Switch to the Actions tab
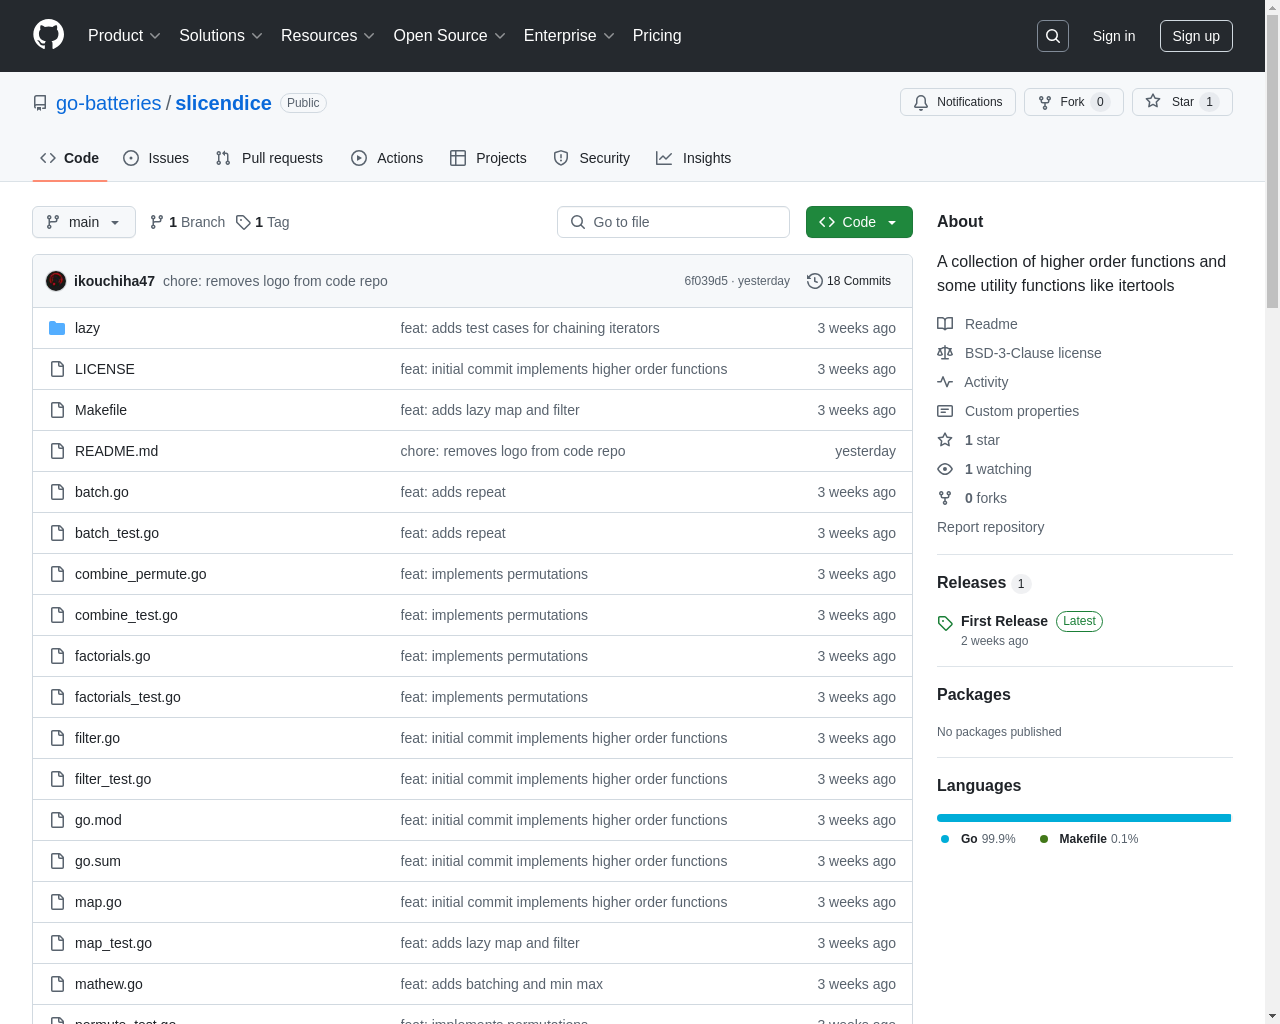Screen dimensions: 1280x1024 pyautogui.click(x=387, y=158)
